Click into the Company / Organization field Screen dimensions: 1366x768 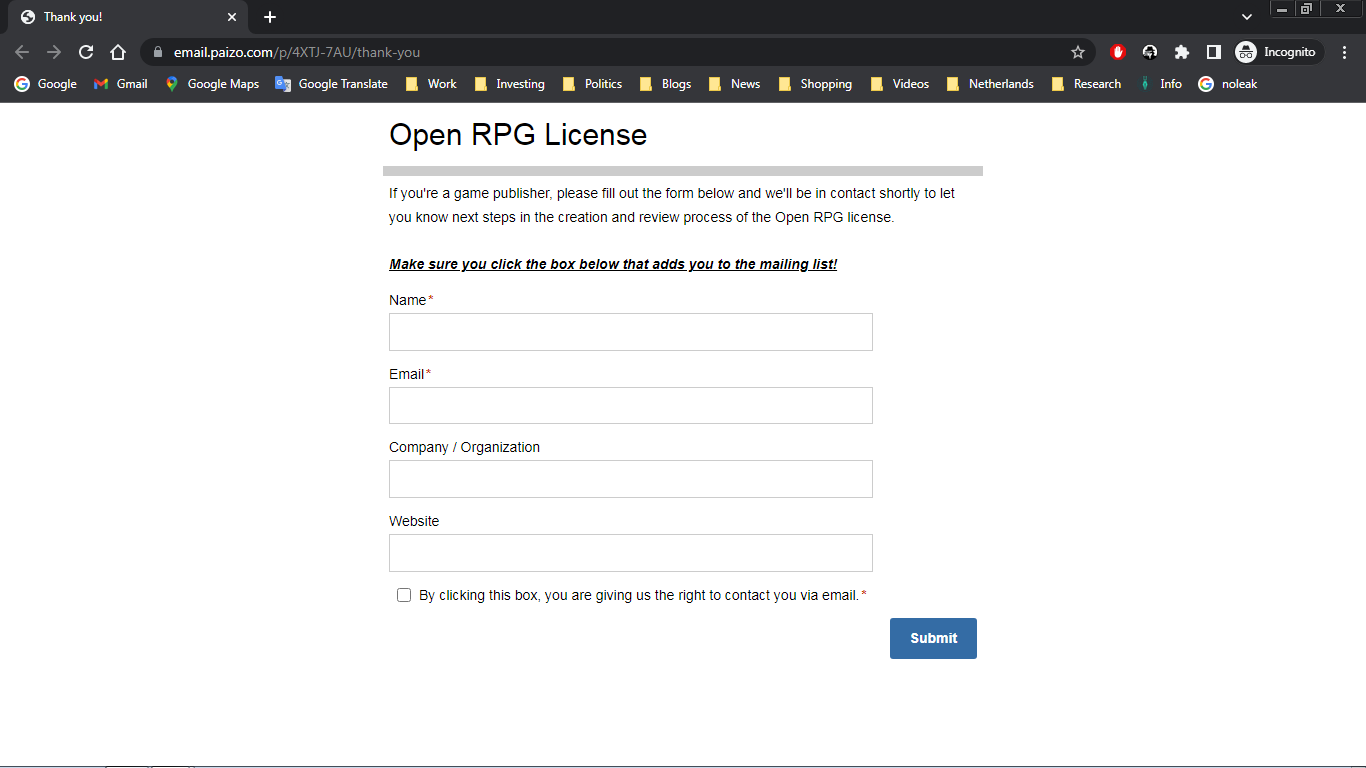point(630,479)
